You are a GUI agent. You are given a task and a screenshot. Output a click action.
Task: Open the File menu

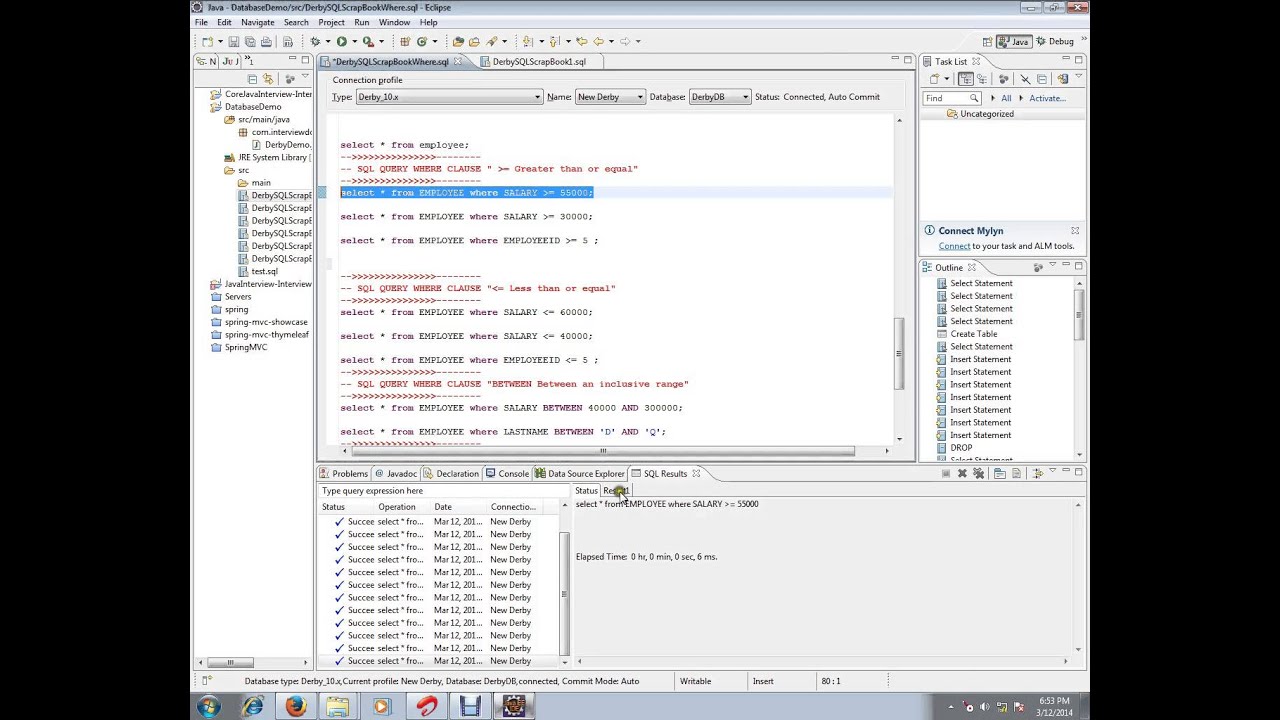(202, 22)
